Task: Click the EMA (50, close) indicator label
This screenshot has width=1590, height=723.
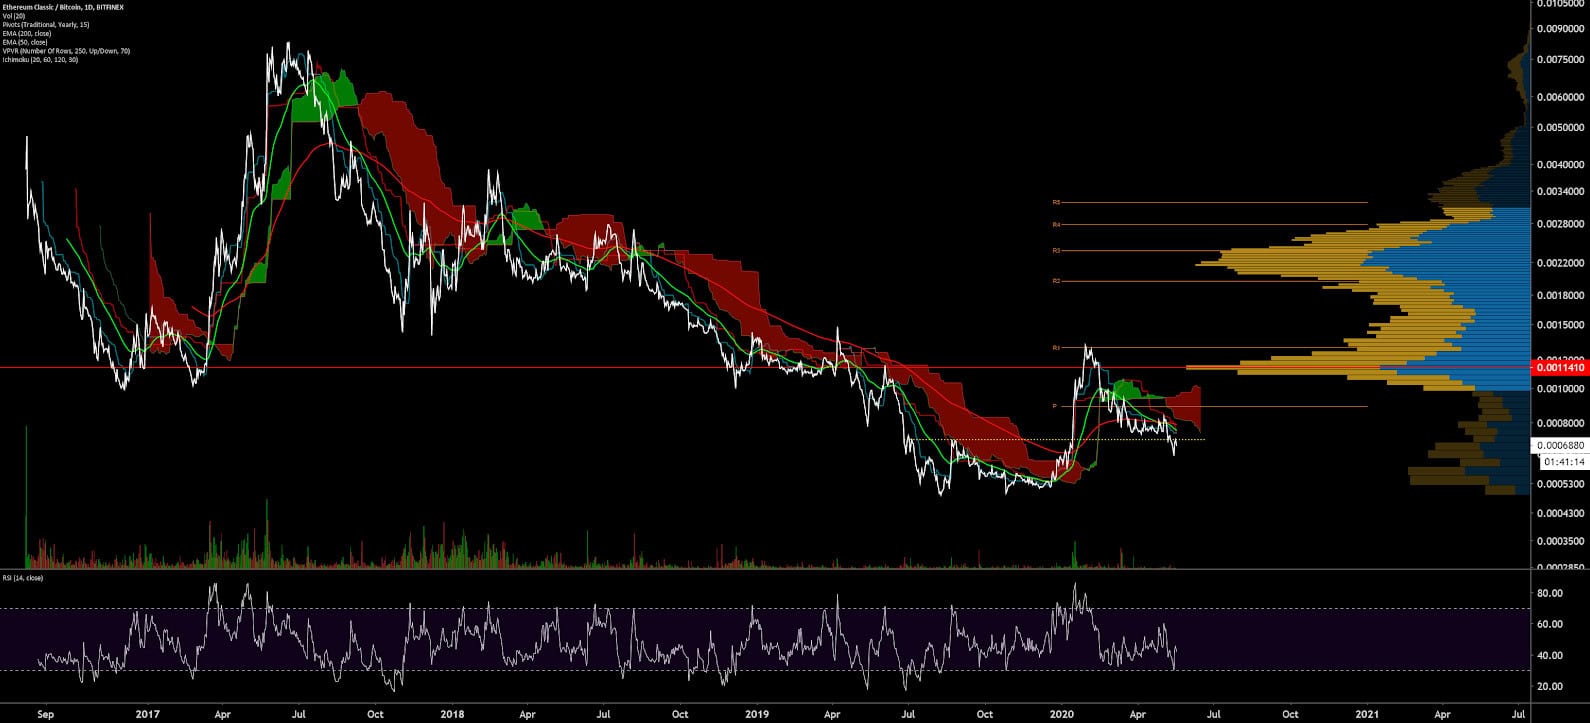Action: coord(26,42)
